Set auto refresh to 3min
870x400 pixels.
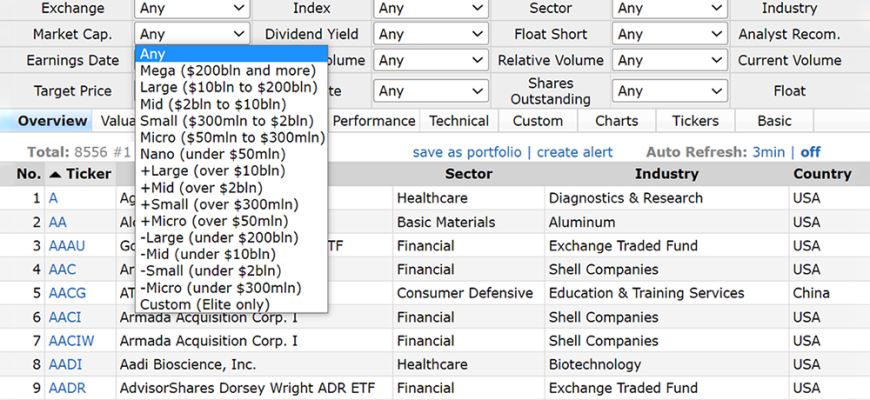pos(768,152)
